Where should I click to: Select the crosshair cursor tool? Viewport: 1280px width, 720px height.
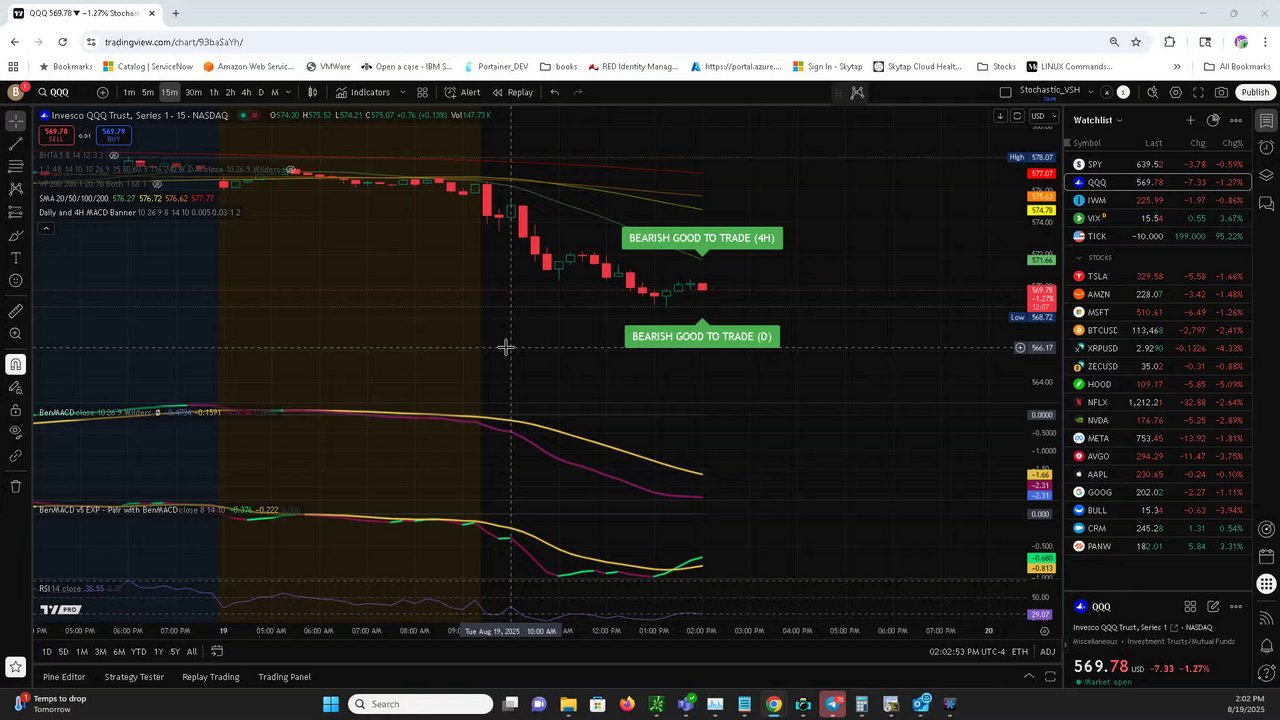click(x=15, y=121)
